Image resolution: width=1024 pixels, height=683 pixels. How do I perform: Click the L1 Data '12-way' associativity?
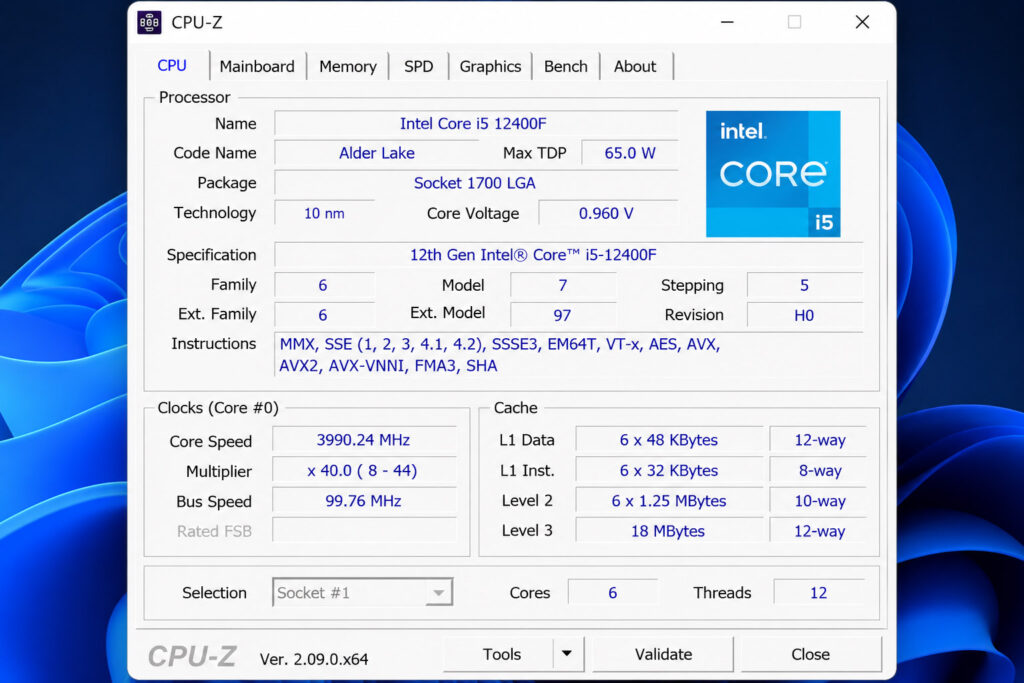coord(819,439)
